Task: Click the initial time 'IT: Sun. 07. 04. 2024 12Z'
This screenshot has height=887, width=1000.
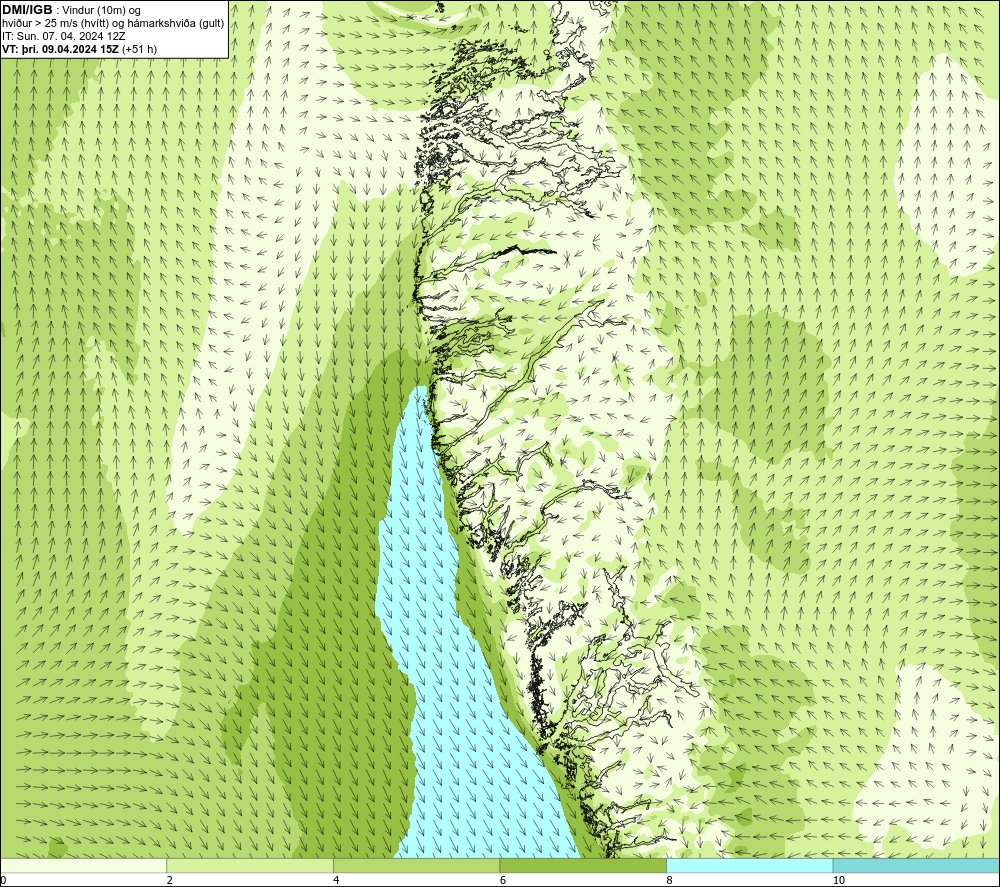Action: 64,36
